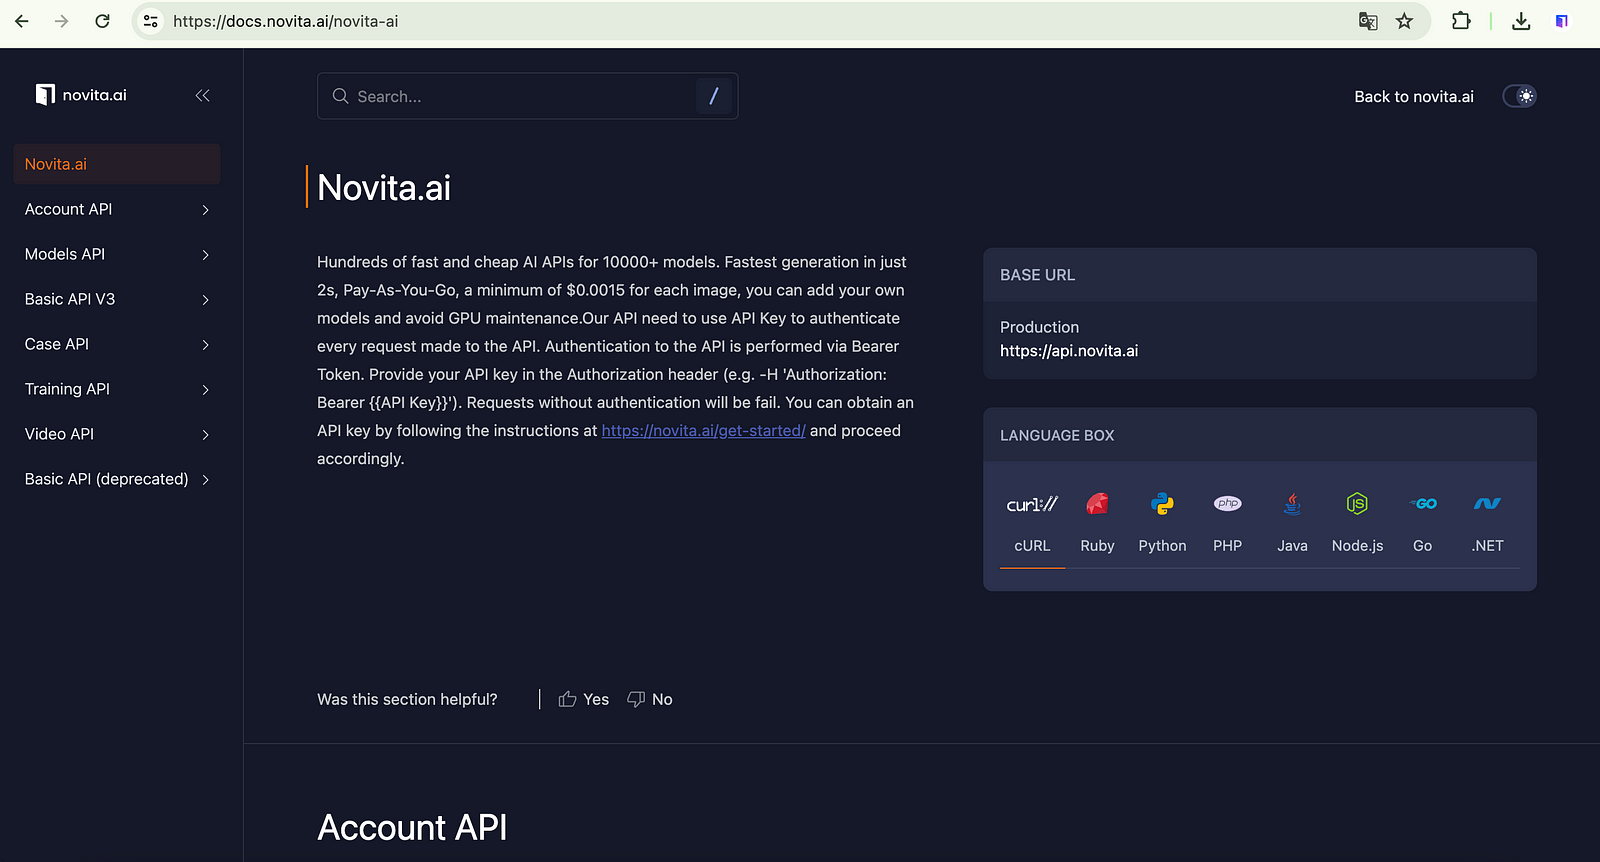Open Basic API (deprecated) in the sidebar

106,479
